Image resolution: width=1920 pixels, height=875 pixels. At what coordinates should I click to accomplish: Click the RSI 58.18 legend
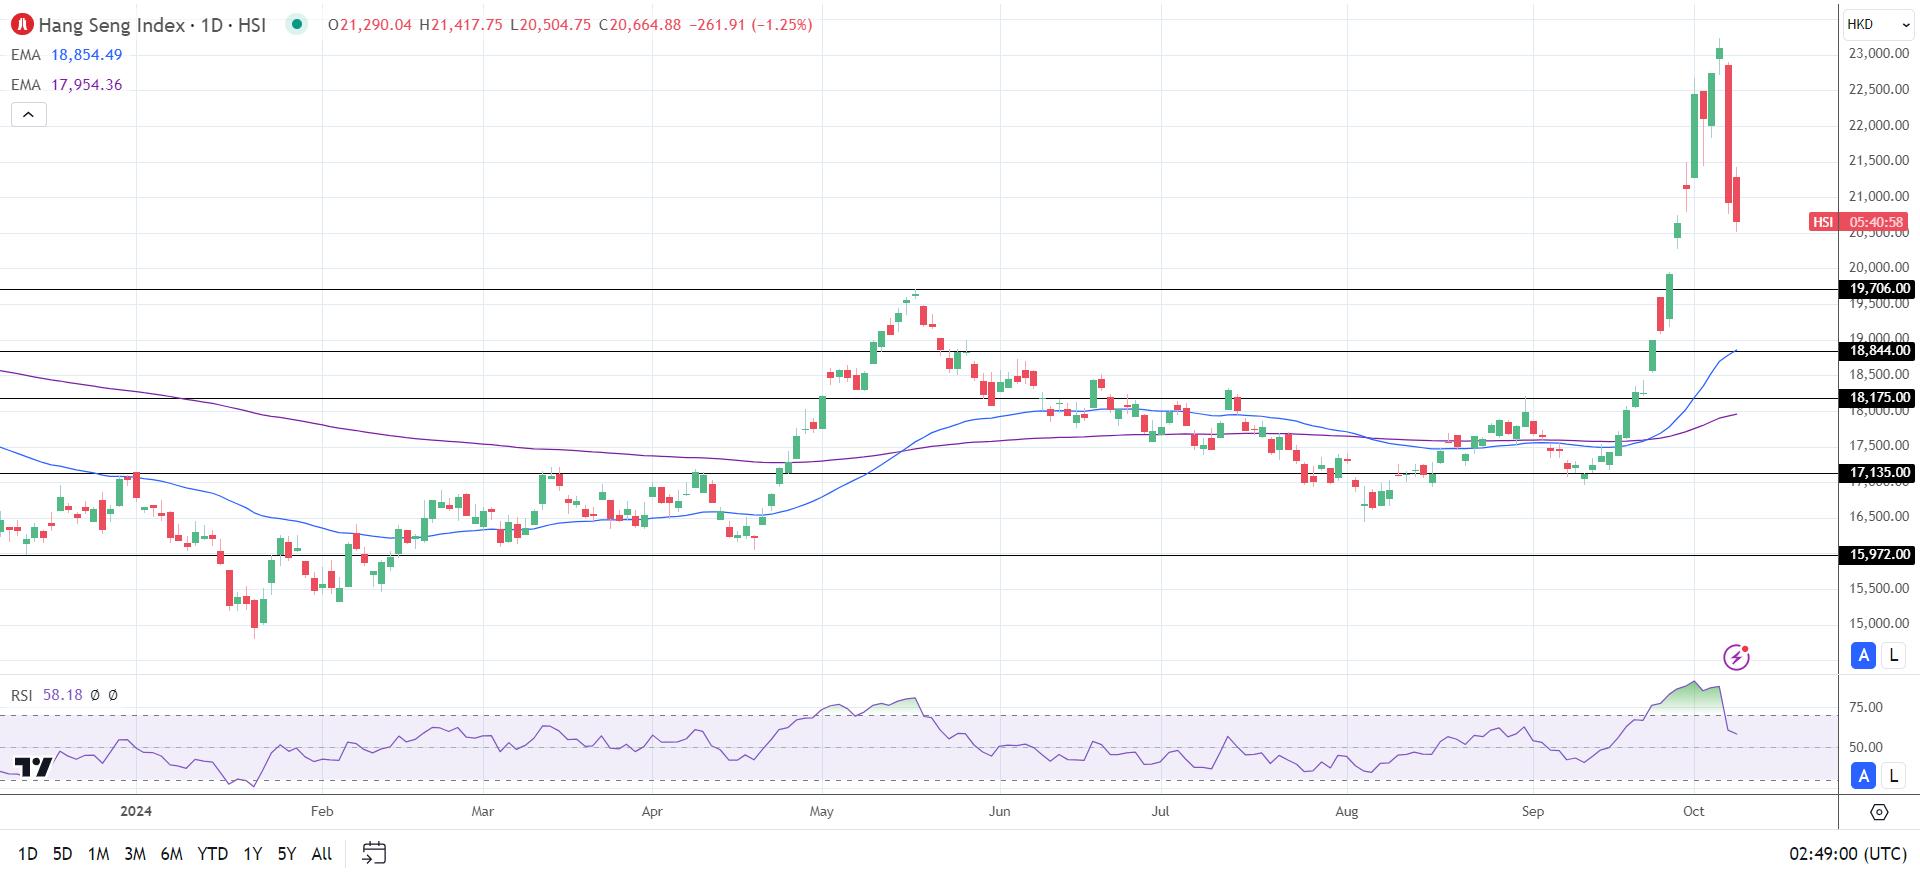point(47,695)
